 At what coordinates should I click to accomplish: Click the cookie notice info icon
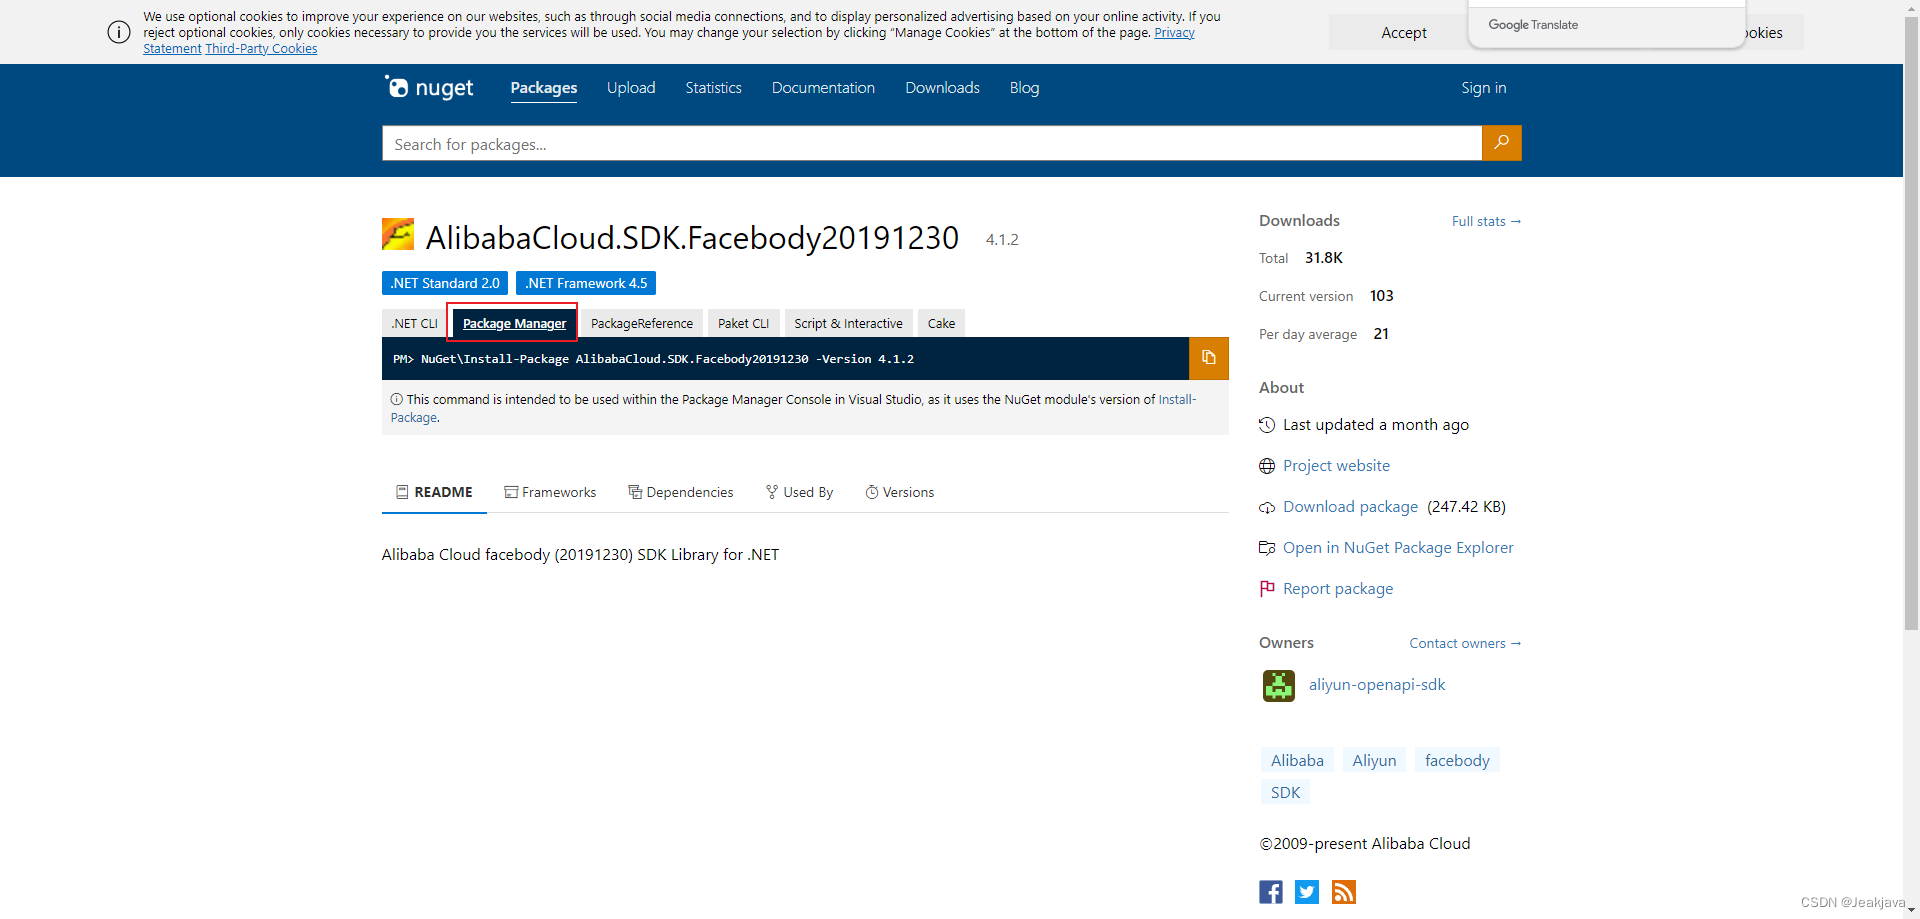coord(119,32)
